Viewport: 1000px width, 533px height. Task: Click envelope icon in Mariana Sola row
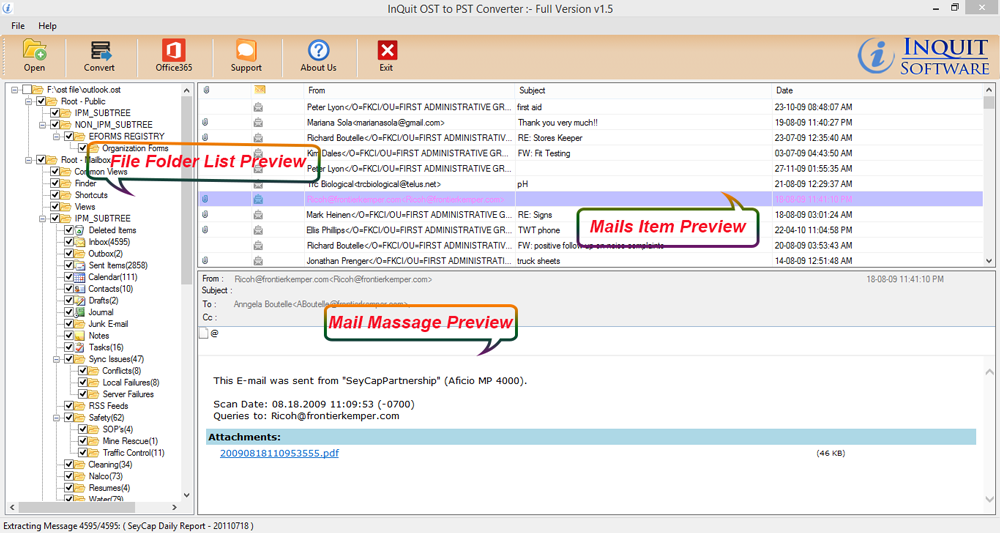(x=258, y=122)
